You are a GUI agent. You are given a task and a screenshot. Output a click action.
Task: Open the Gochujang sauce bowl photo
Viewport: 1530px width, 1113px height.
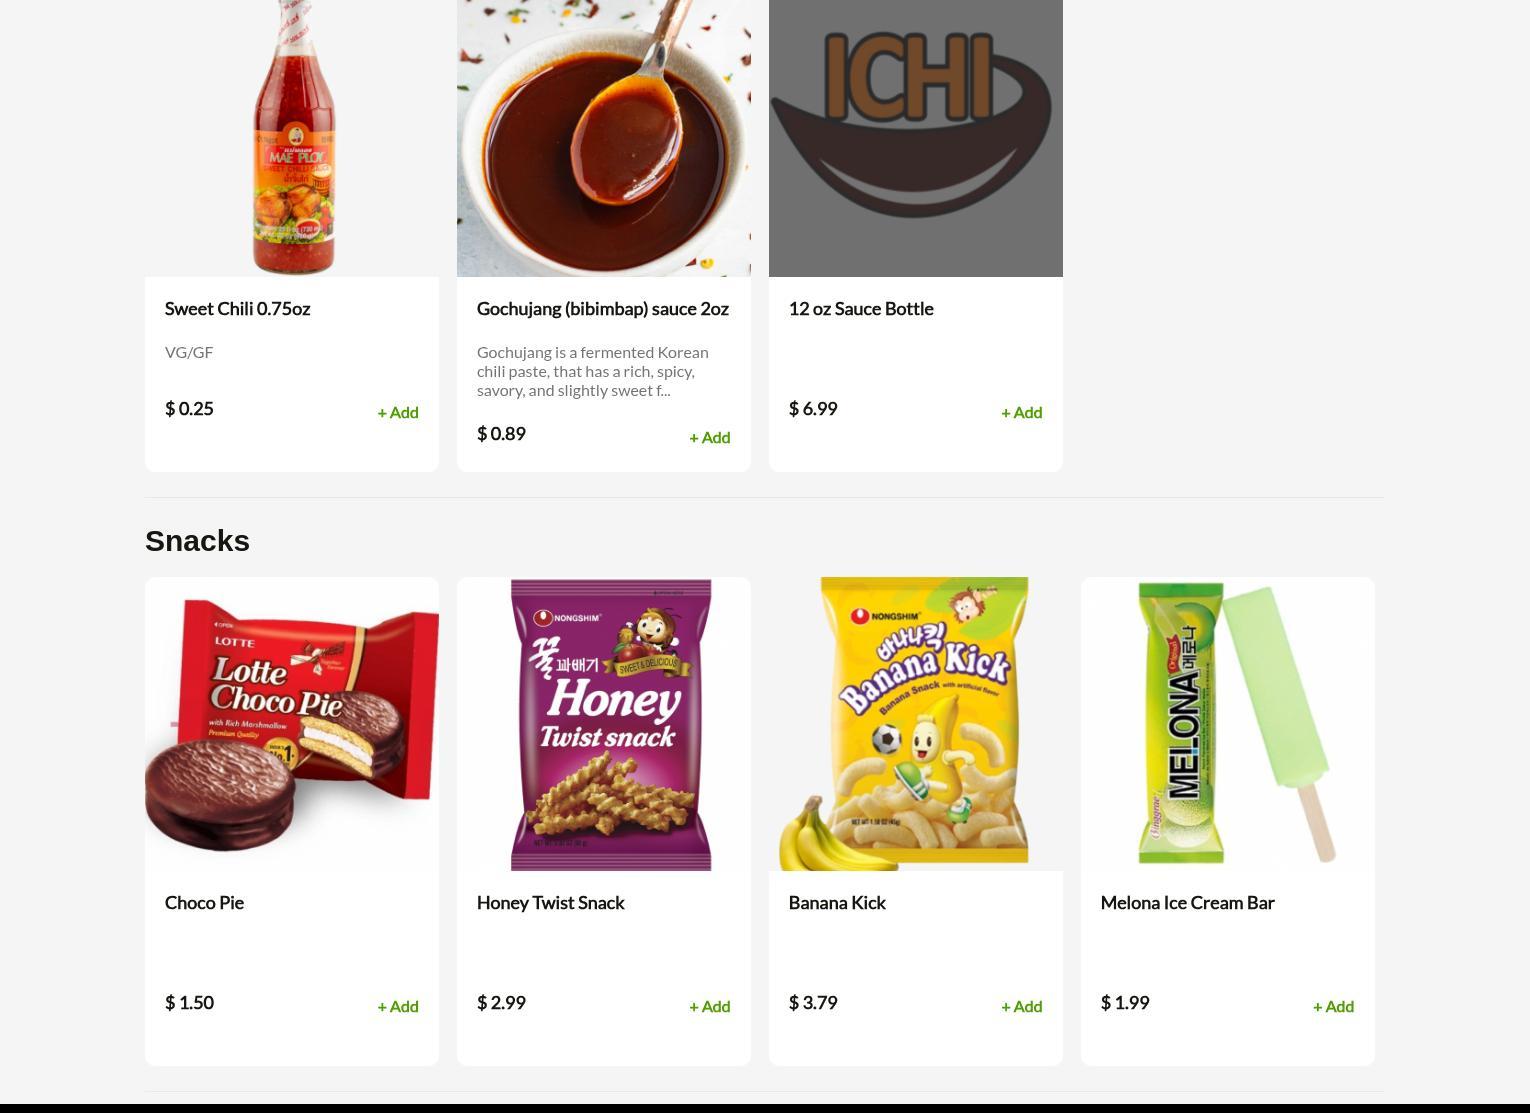[604, 138]
